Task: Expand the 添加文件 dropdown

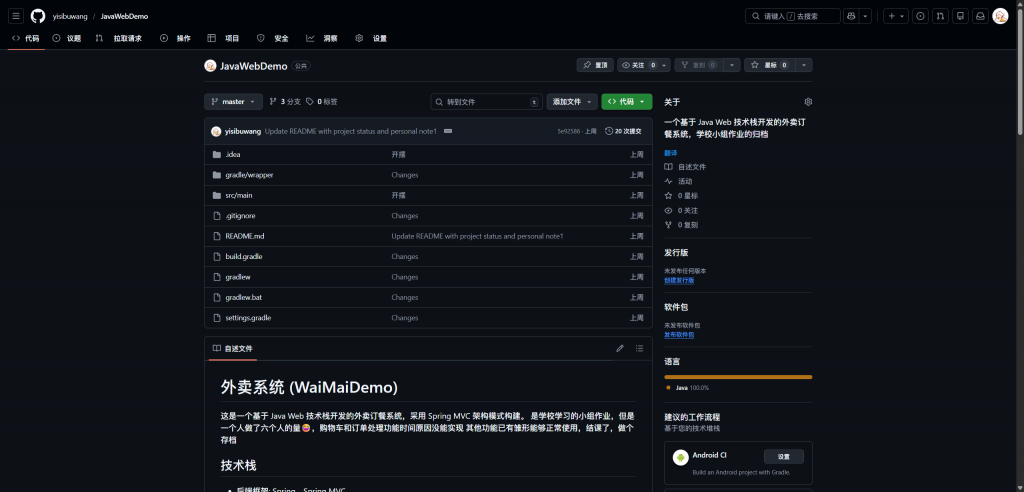Action: [x=572, y=102]
